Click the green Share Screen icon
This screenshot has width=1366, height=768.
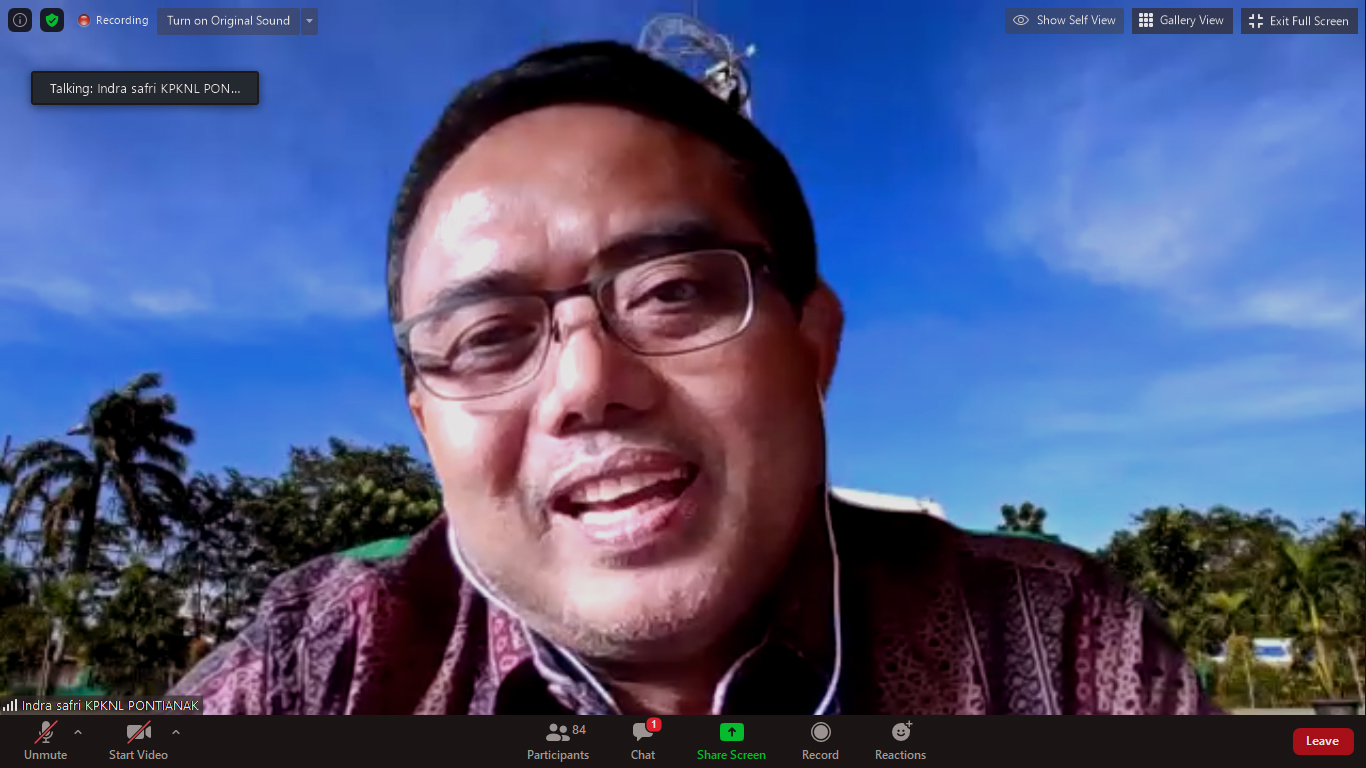pyautogui.click(x=731, y=733)
